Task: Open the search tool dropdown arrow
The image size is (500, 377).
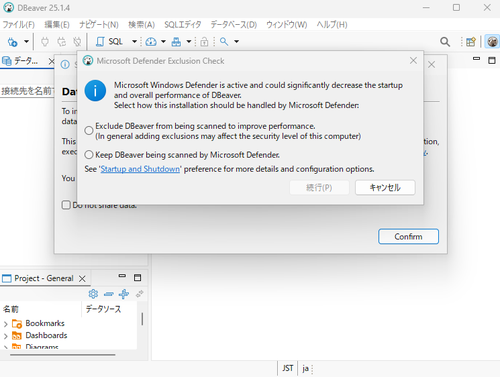Action: (236, 42)
